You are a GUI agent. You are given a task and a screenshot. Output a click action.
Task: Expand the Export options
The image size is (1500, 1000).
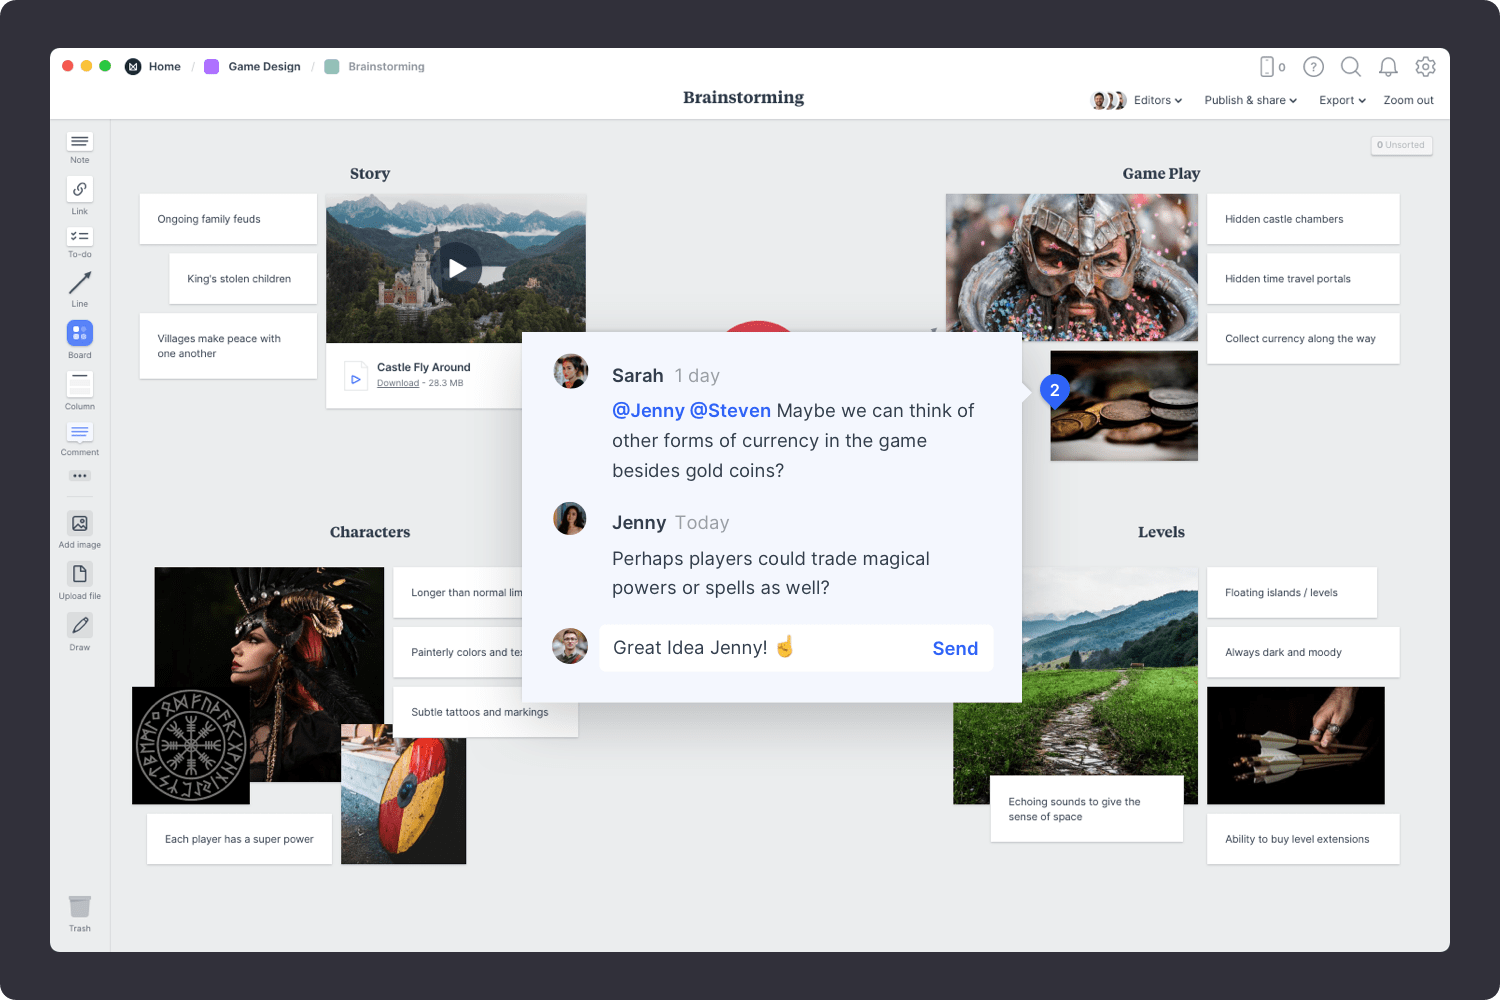(1342, 100)
